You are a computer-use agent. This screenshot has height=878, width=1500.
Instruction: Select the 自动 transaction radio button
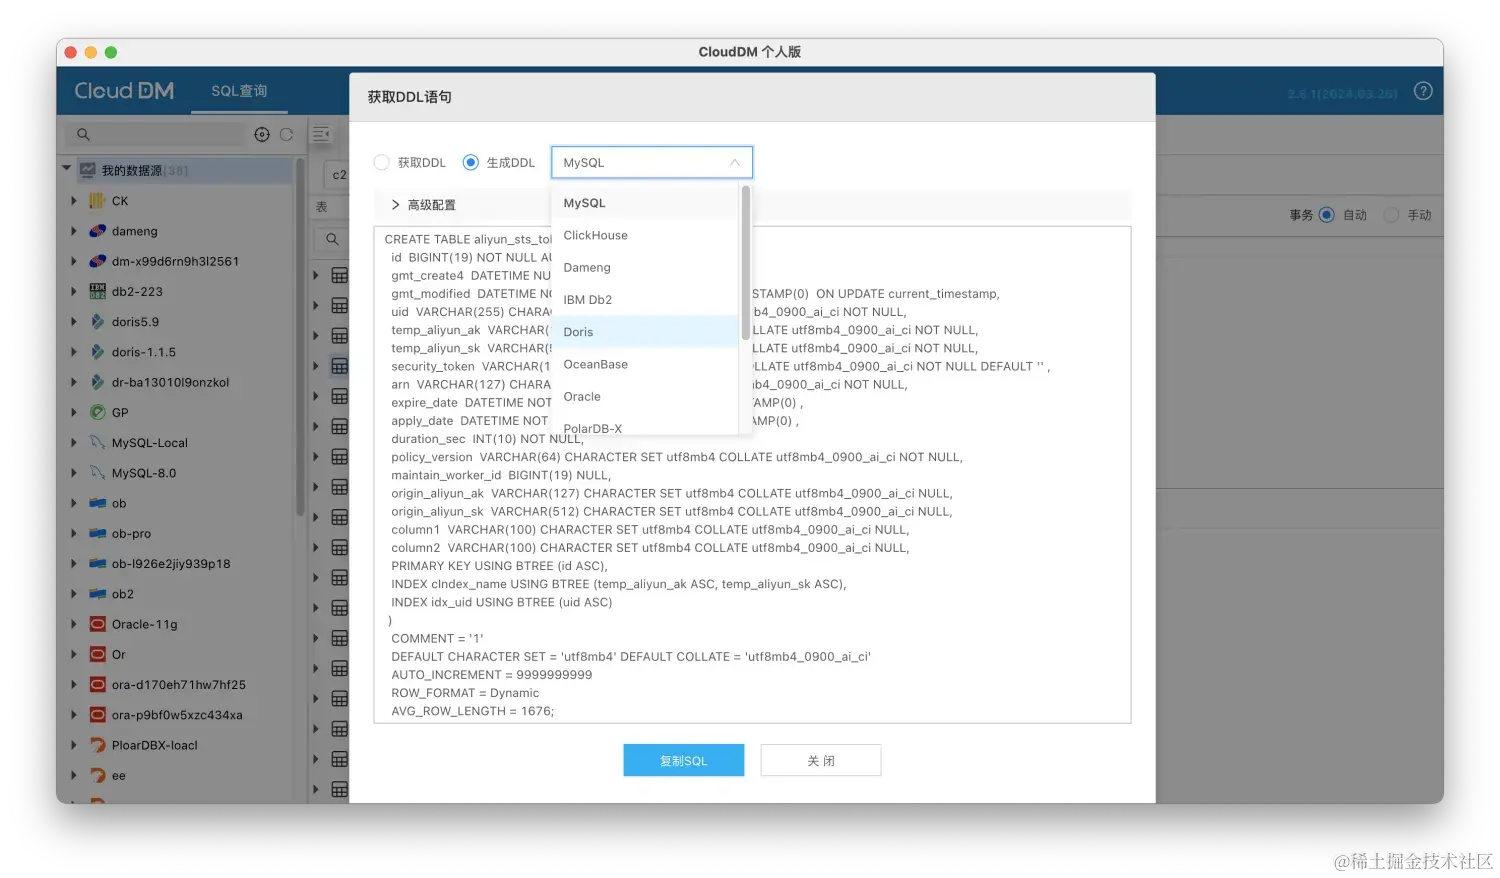click(1326, 215)
